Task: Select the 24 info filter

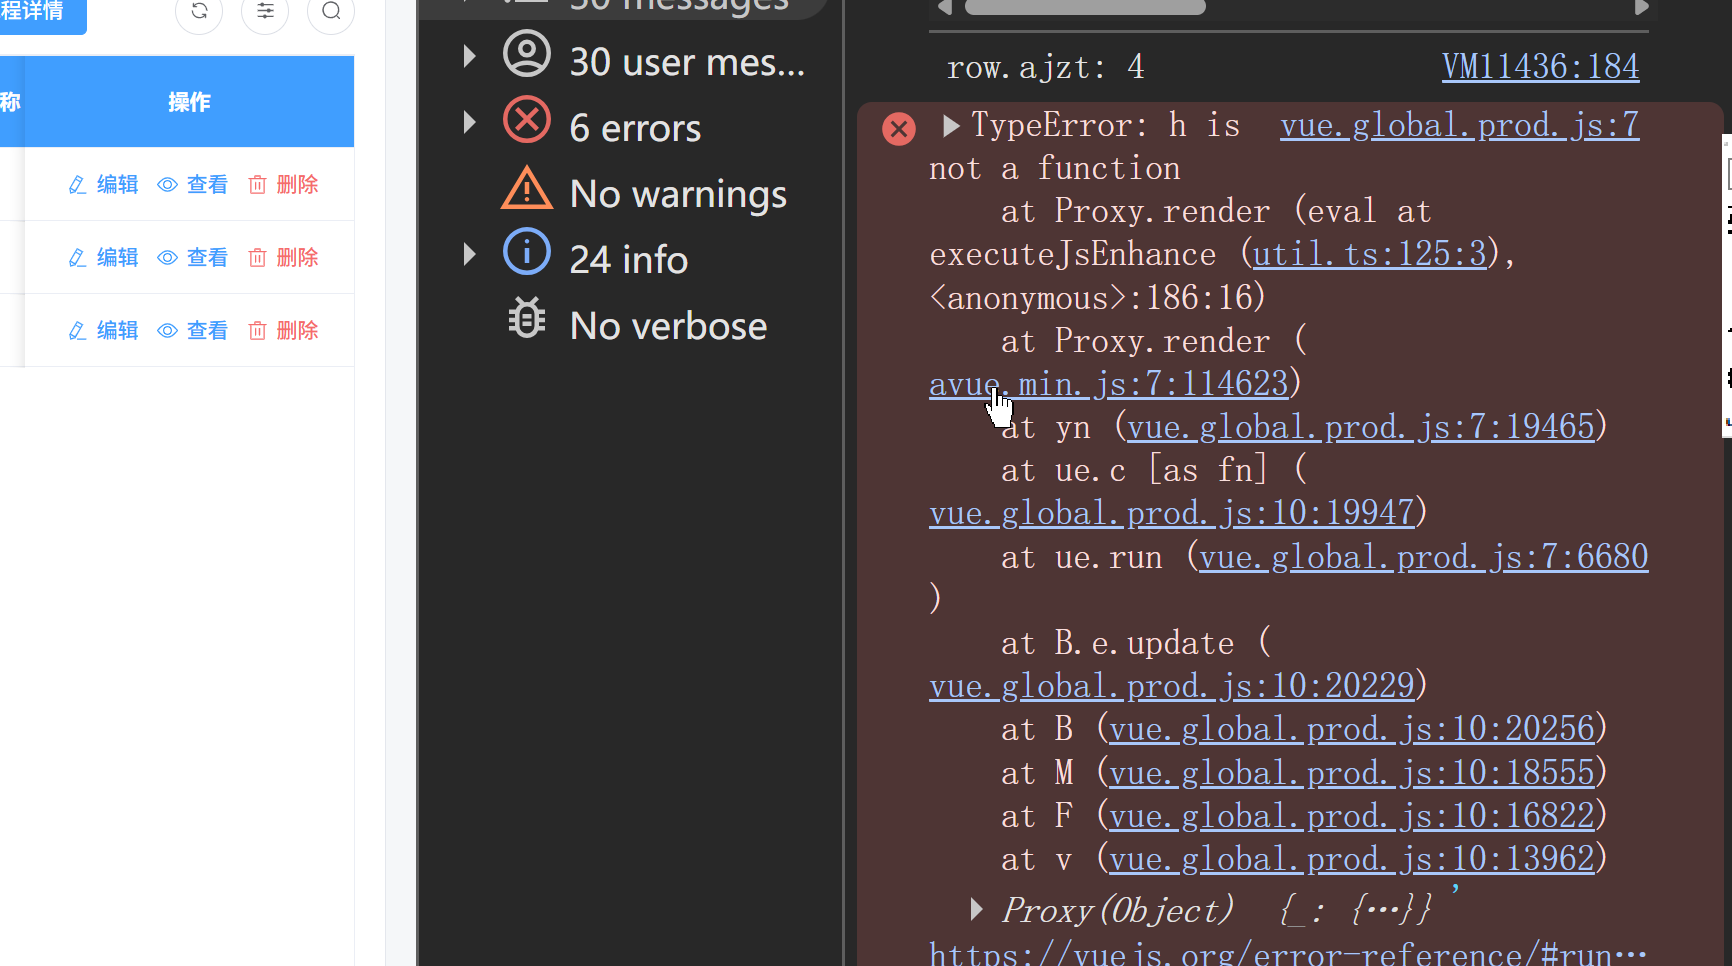Action: click(628, 260)
